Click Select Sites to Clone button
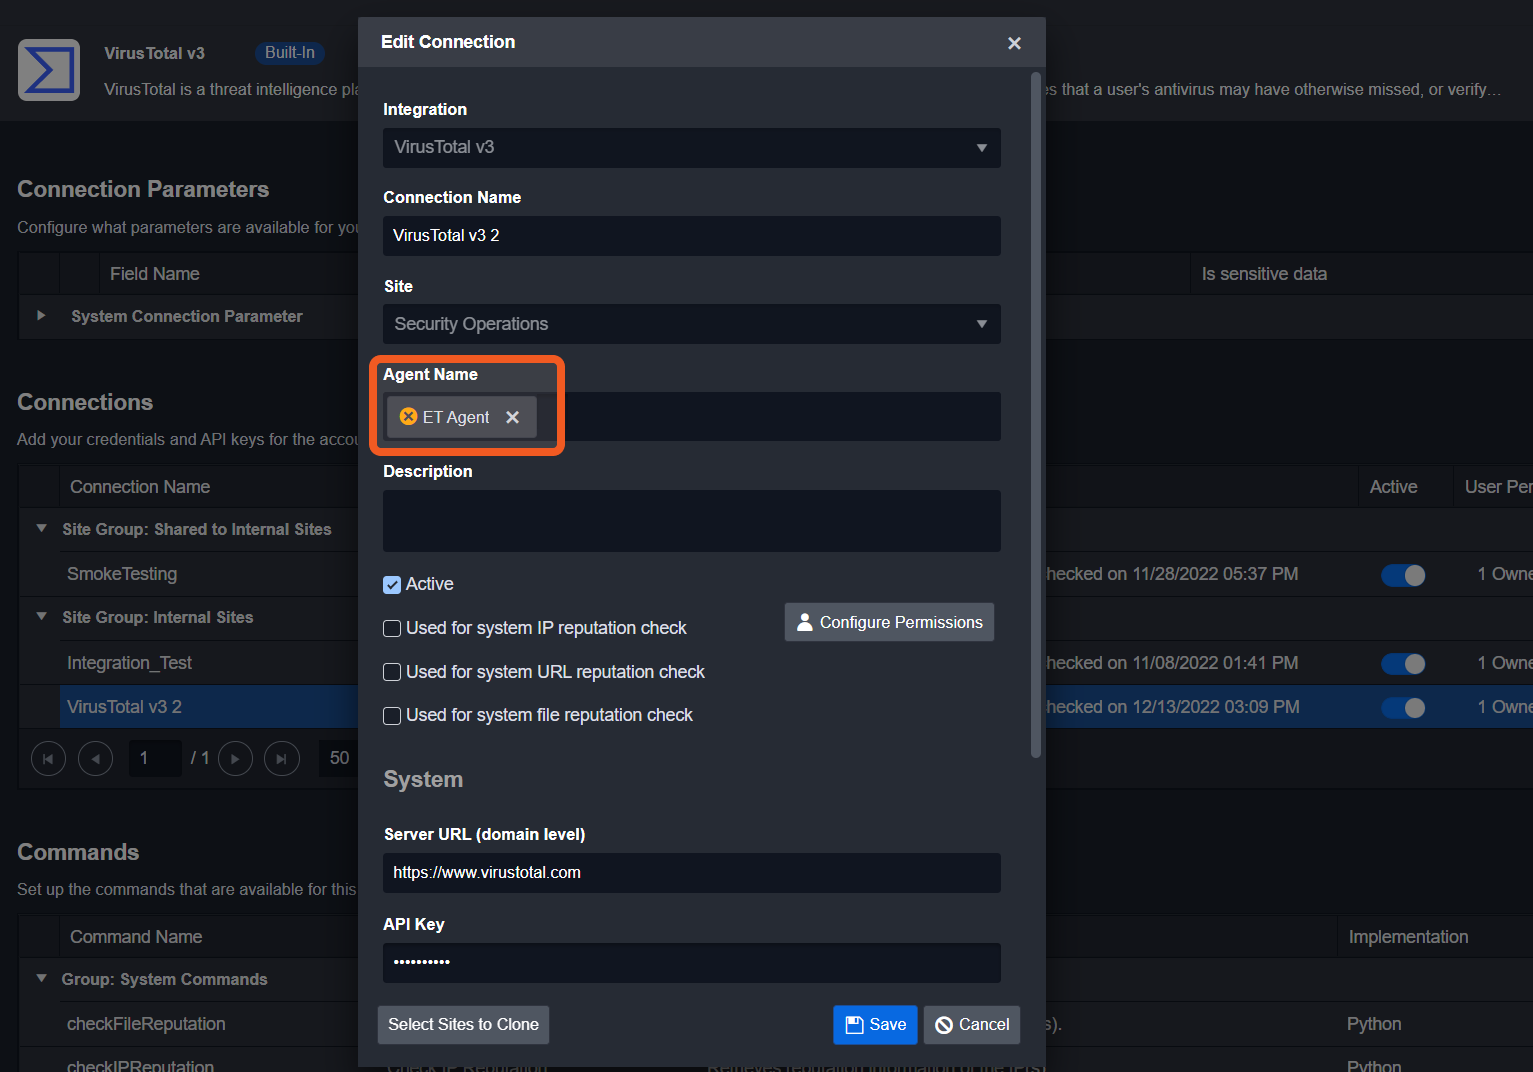 (x=463, y=1025)
